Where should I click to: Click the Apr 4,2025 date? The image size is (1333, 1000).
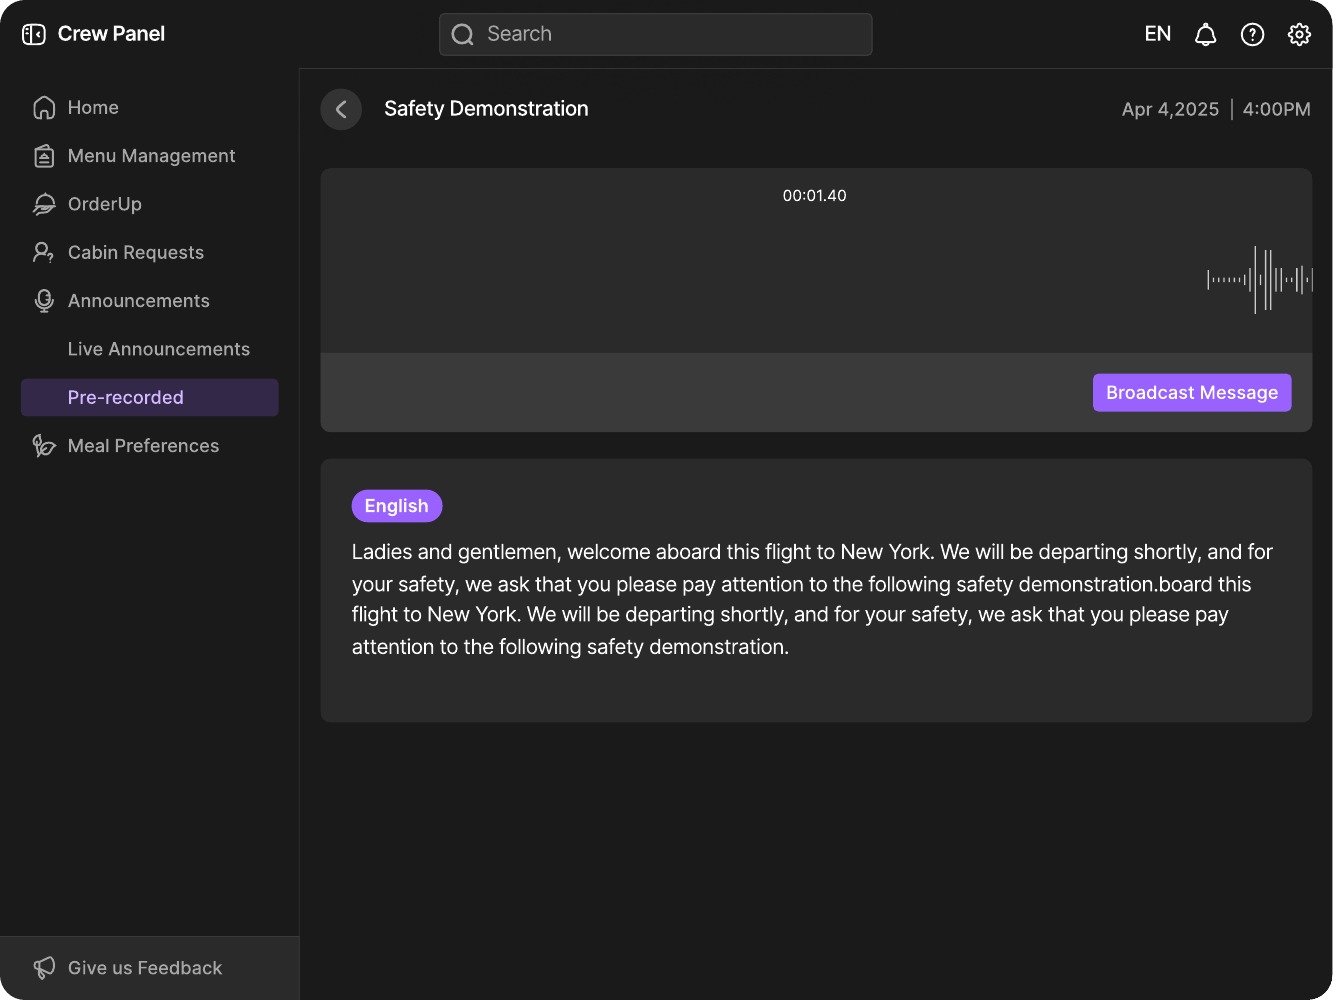(x=1170, y=110)
